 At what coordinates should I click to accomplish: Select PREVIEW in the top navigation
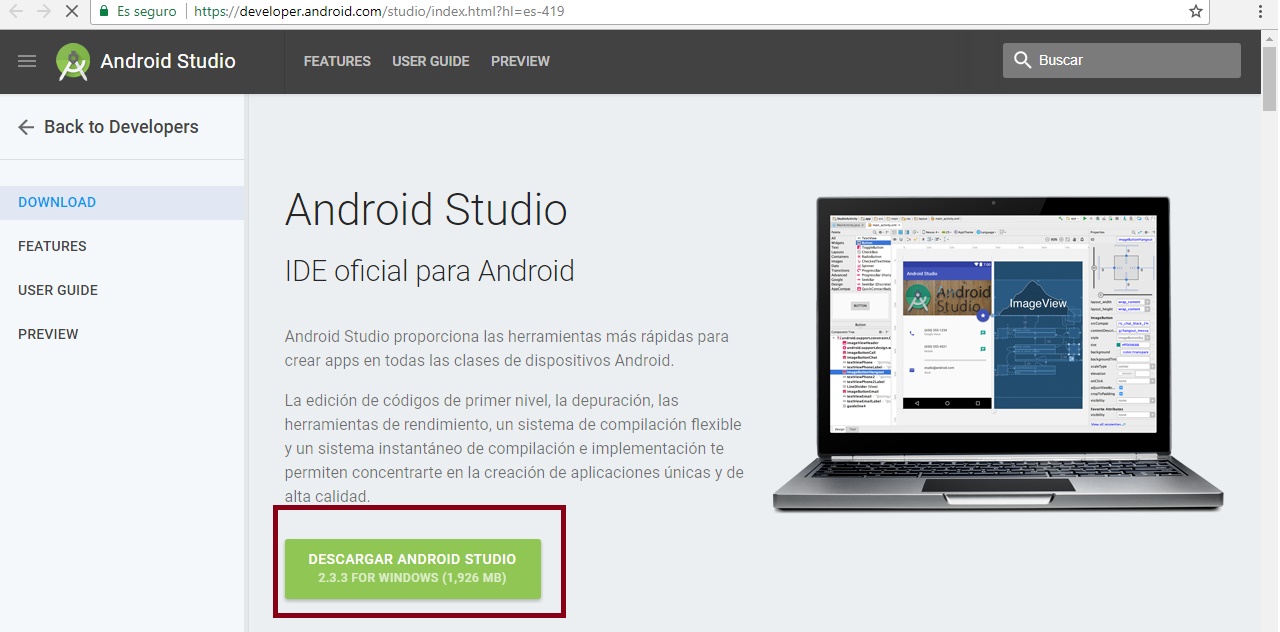(x=520, y=61)
